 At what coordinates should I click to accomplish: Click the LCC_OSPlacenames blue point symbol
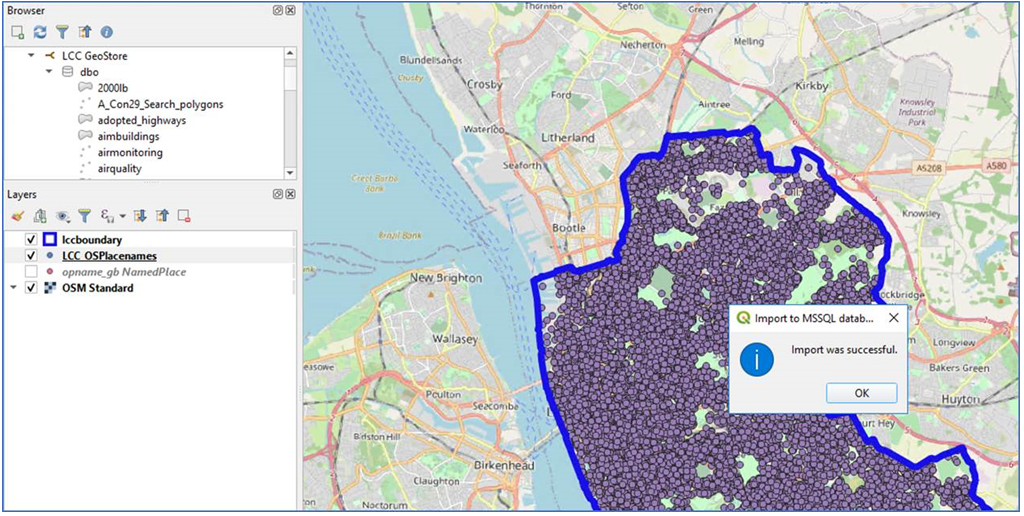point(50,255)
